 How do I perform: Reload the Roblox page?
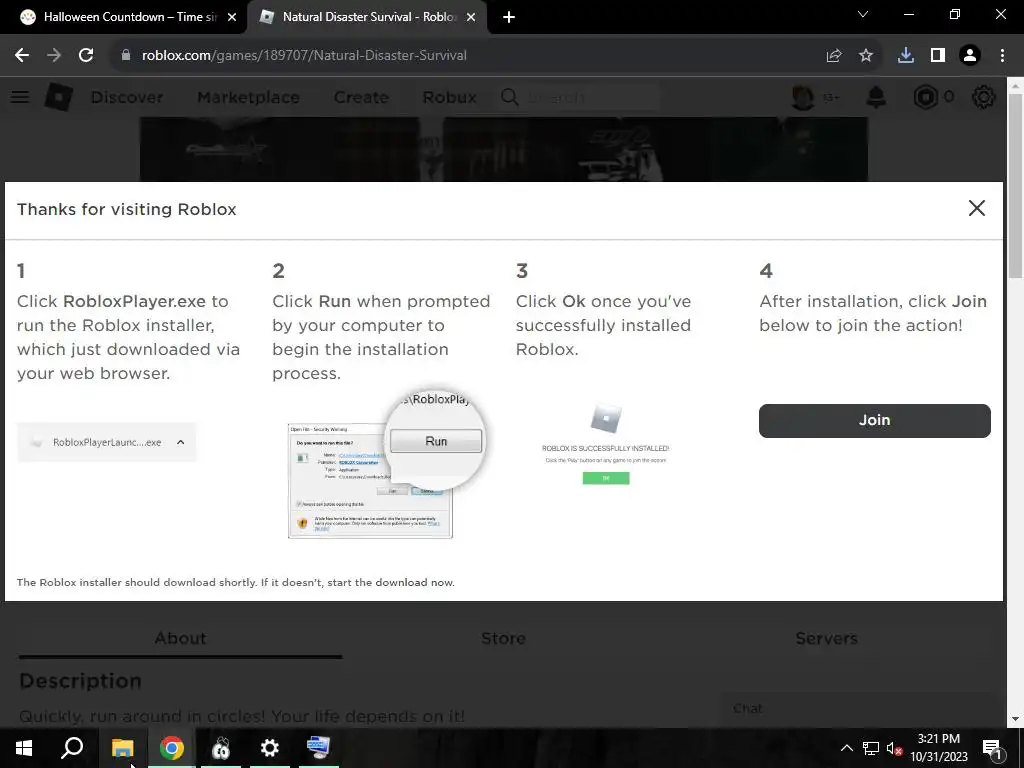[x=86, y=56]
